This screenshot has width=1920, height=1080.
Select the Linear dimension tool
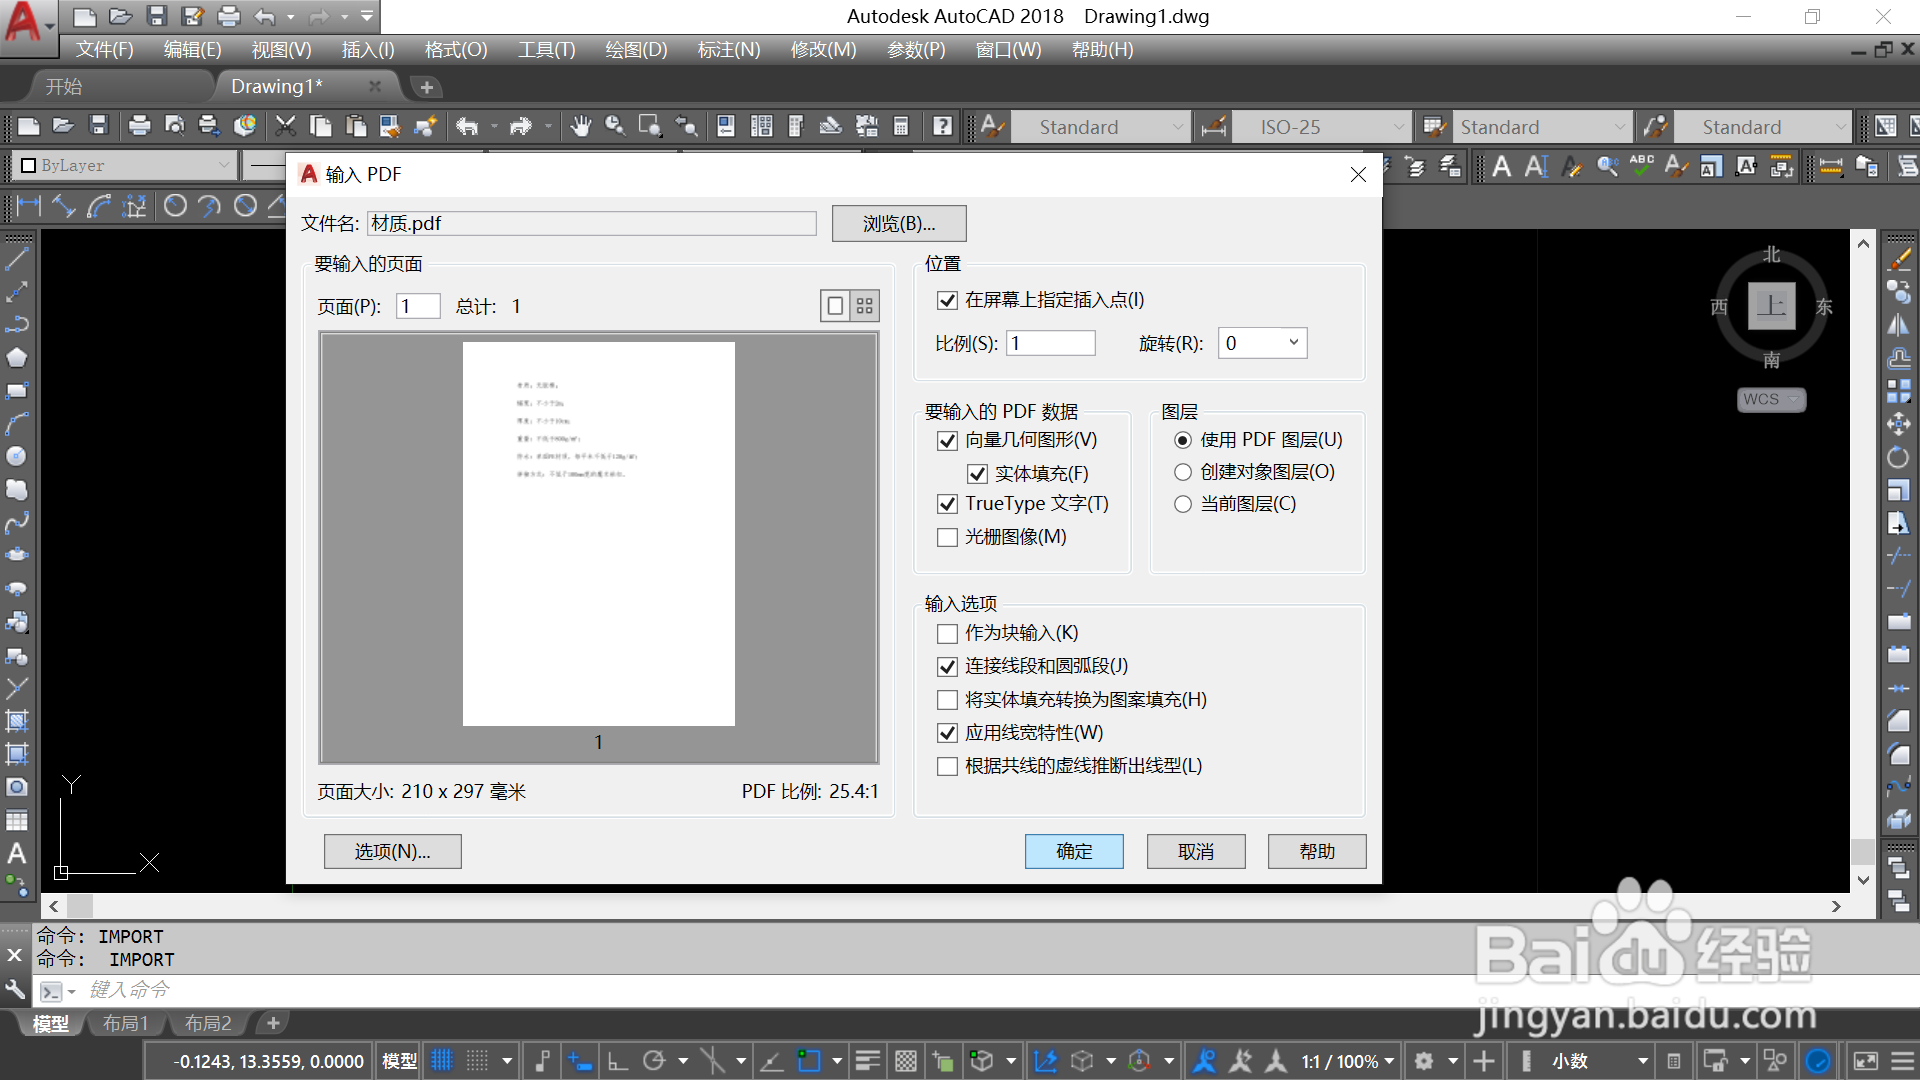click(x=28, y=206)
